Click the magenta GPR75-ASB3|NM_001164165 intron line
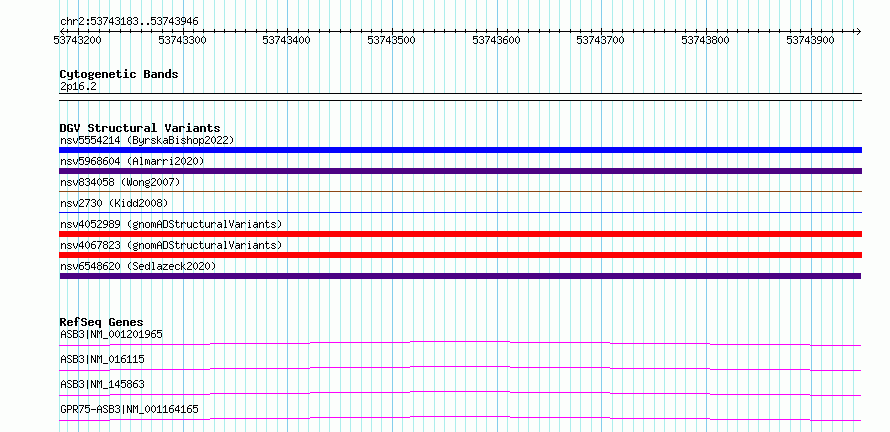 click(460, 418)
